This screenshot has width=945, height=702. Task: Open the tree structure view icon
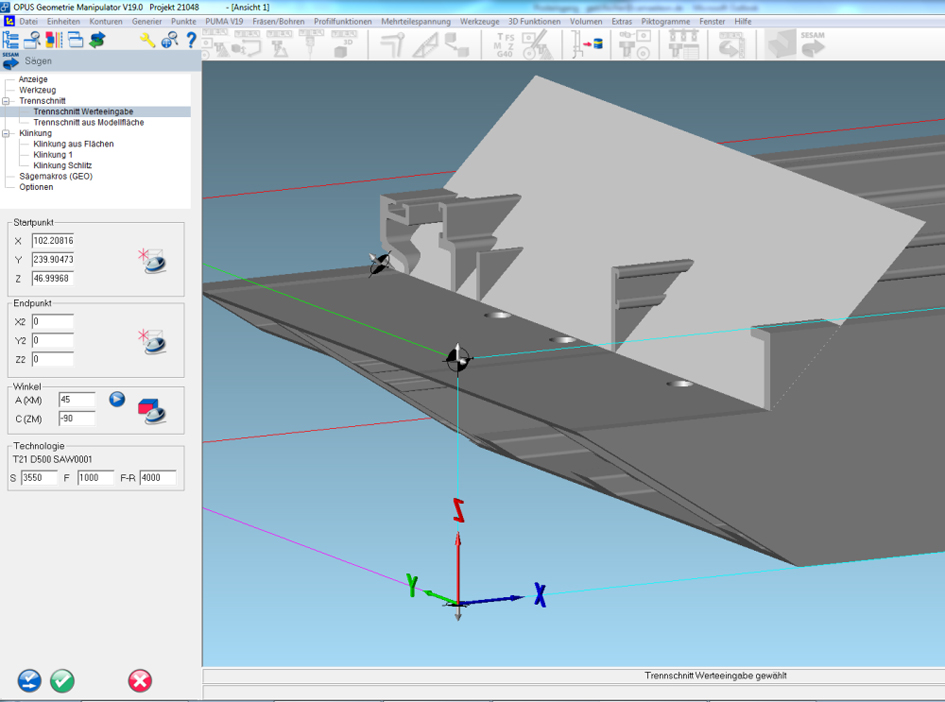click(10, 40)
